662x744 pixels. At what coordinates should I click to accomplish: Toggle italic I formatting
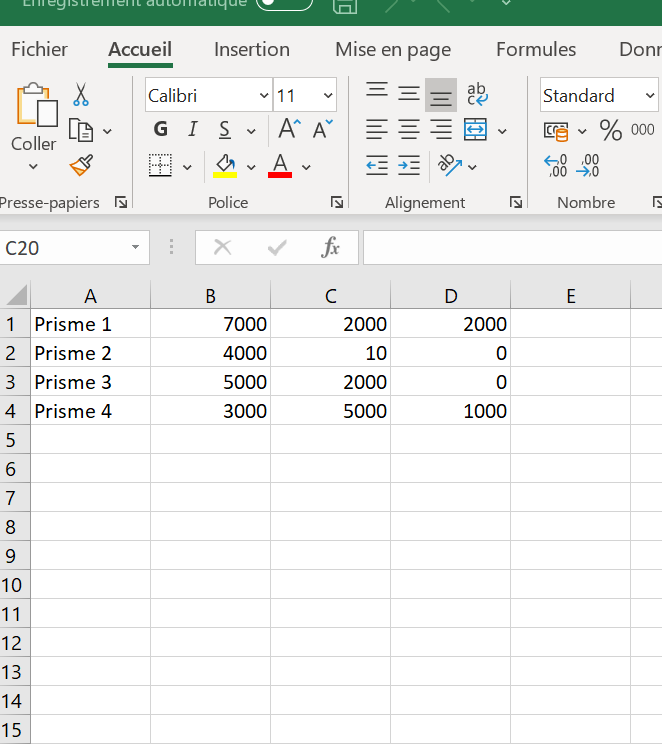click(x=193, y=130)
